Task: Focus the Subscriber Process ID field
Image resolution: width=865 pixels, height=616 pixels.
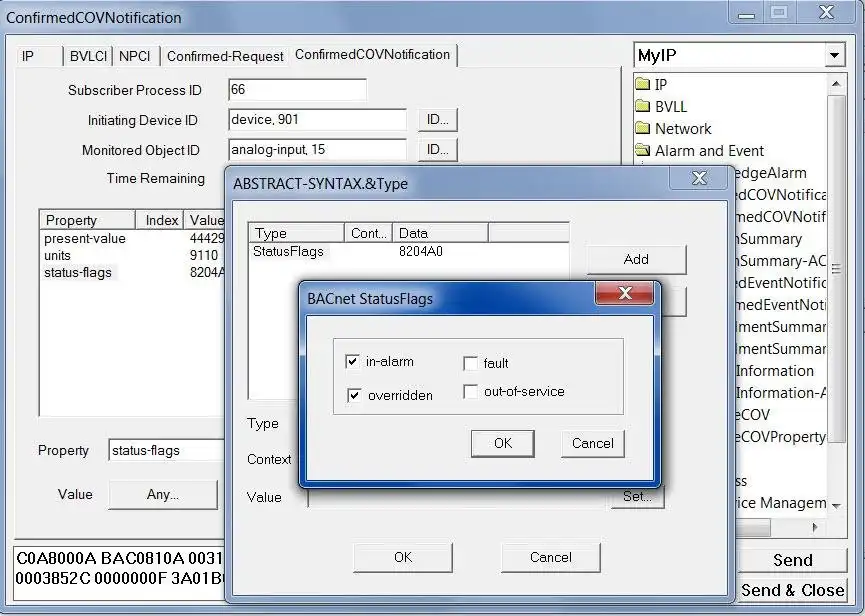Action: [297, 89]
